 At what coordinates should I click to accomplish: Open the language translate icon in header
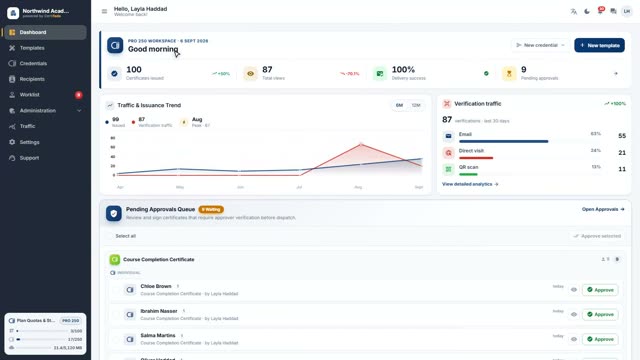(573, 11)
